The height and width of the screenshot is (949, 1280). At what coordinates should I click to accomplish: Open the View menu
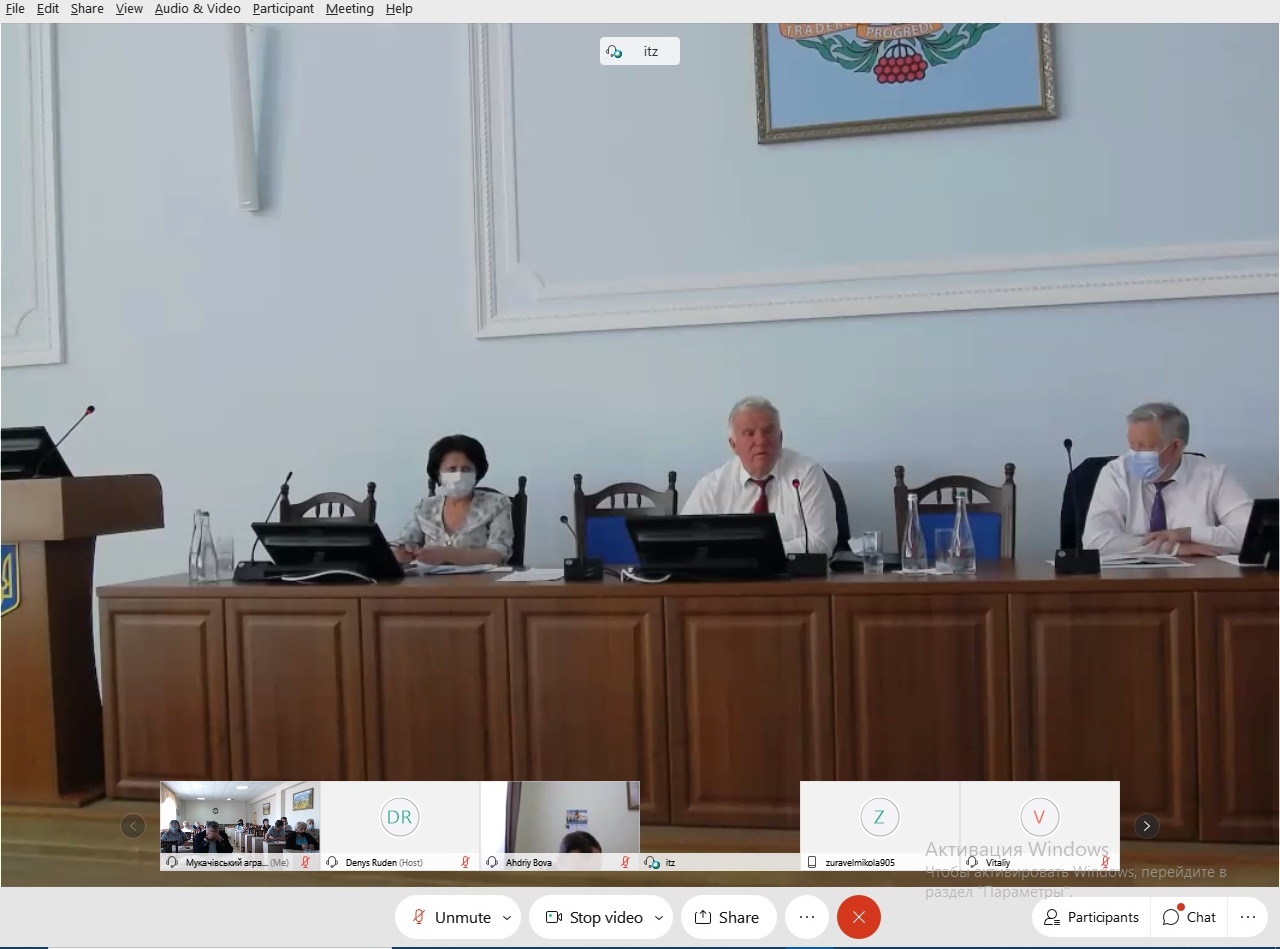129,8
